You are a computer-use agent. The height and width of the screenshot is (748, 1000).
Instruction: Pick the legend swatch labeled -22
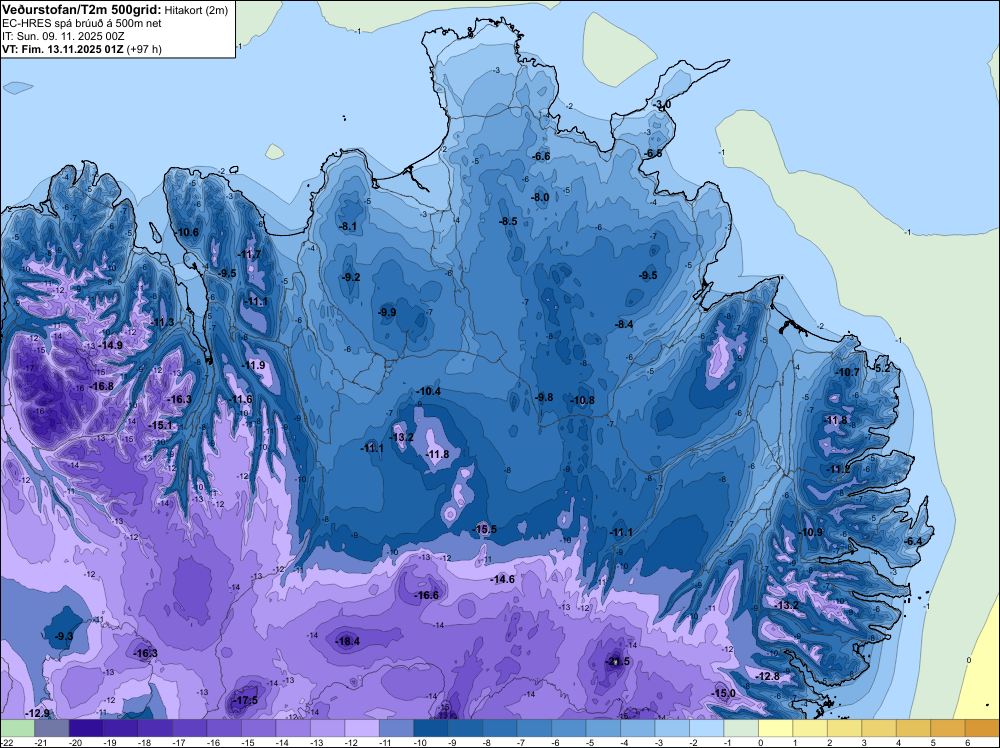pos(17,728)
